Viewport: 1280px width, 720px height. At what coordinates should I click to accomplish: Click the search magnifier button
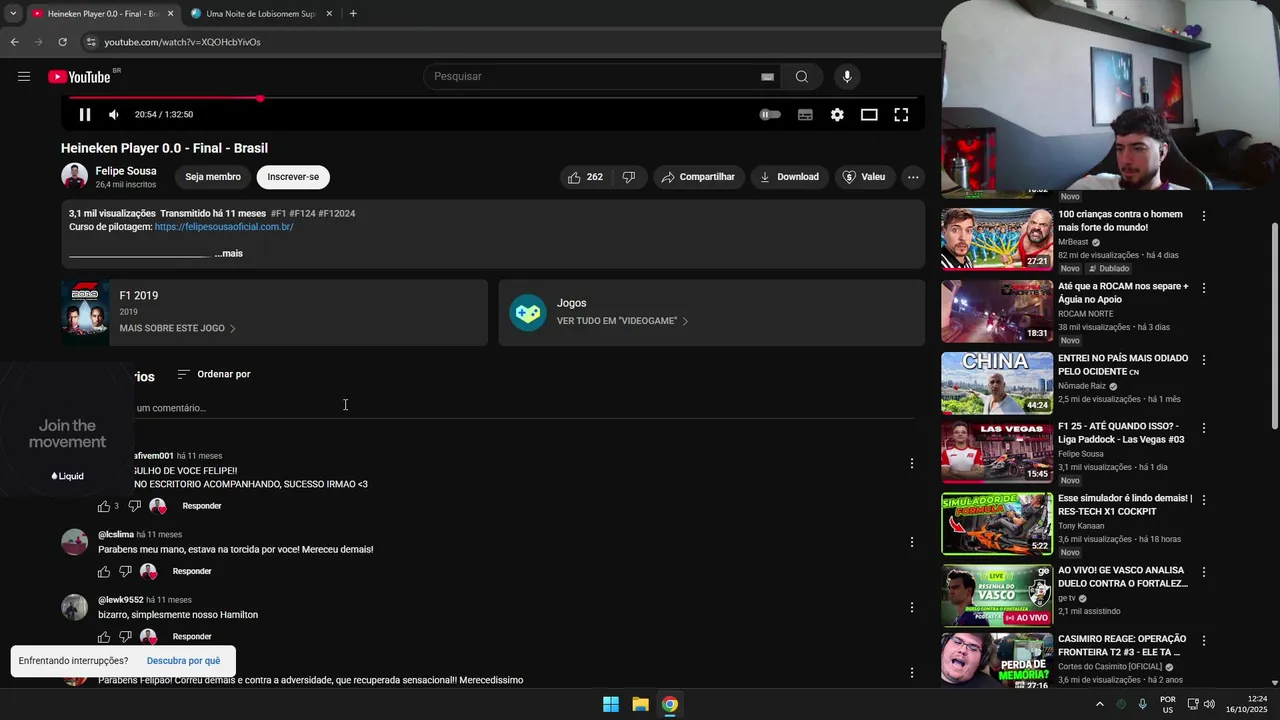802,77
